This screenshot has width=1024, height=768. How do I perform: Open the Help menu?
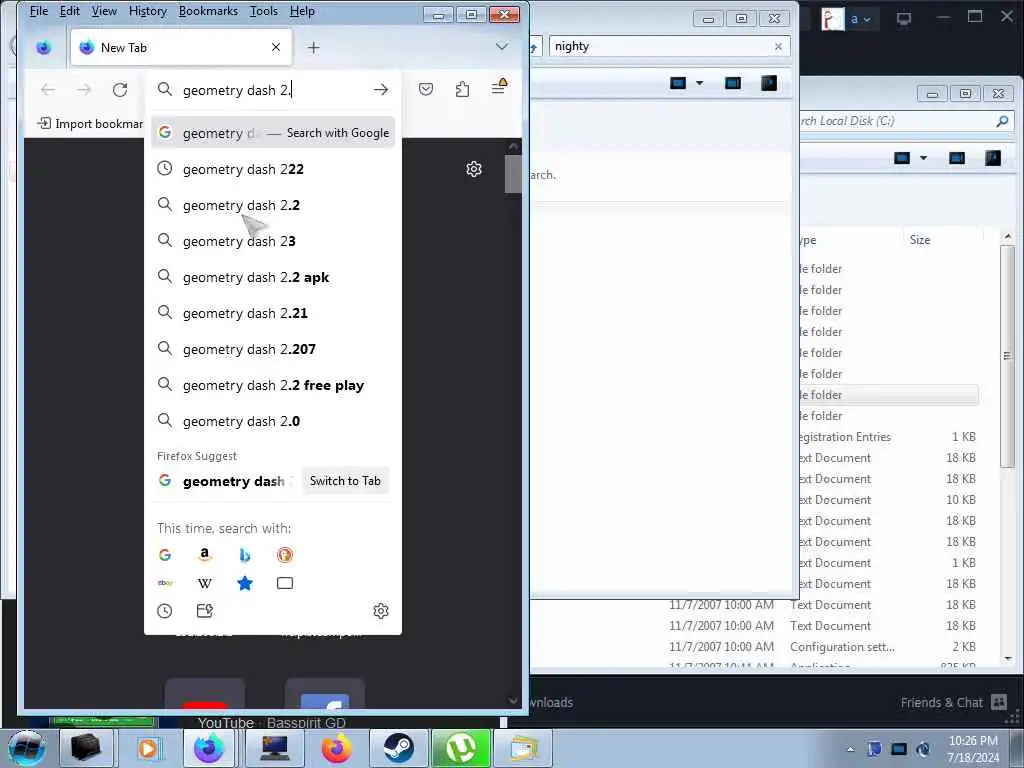point(302,11)
